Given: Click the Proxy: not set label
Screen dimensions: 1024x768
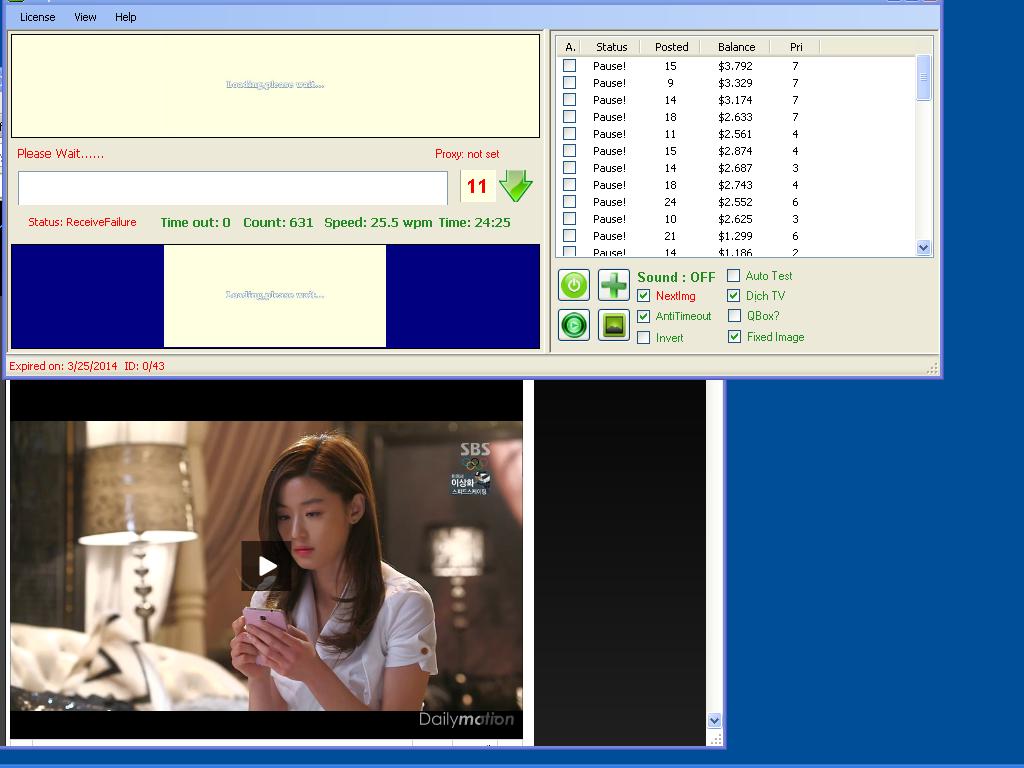Looking at the screenshot, I should (467, 154).
